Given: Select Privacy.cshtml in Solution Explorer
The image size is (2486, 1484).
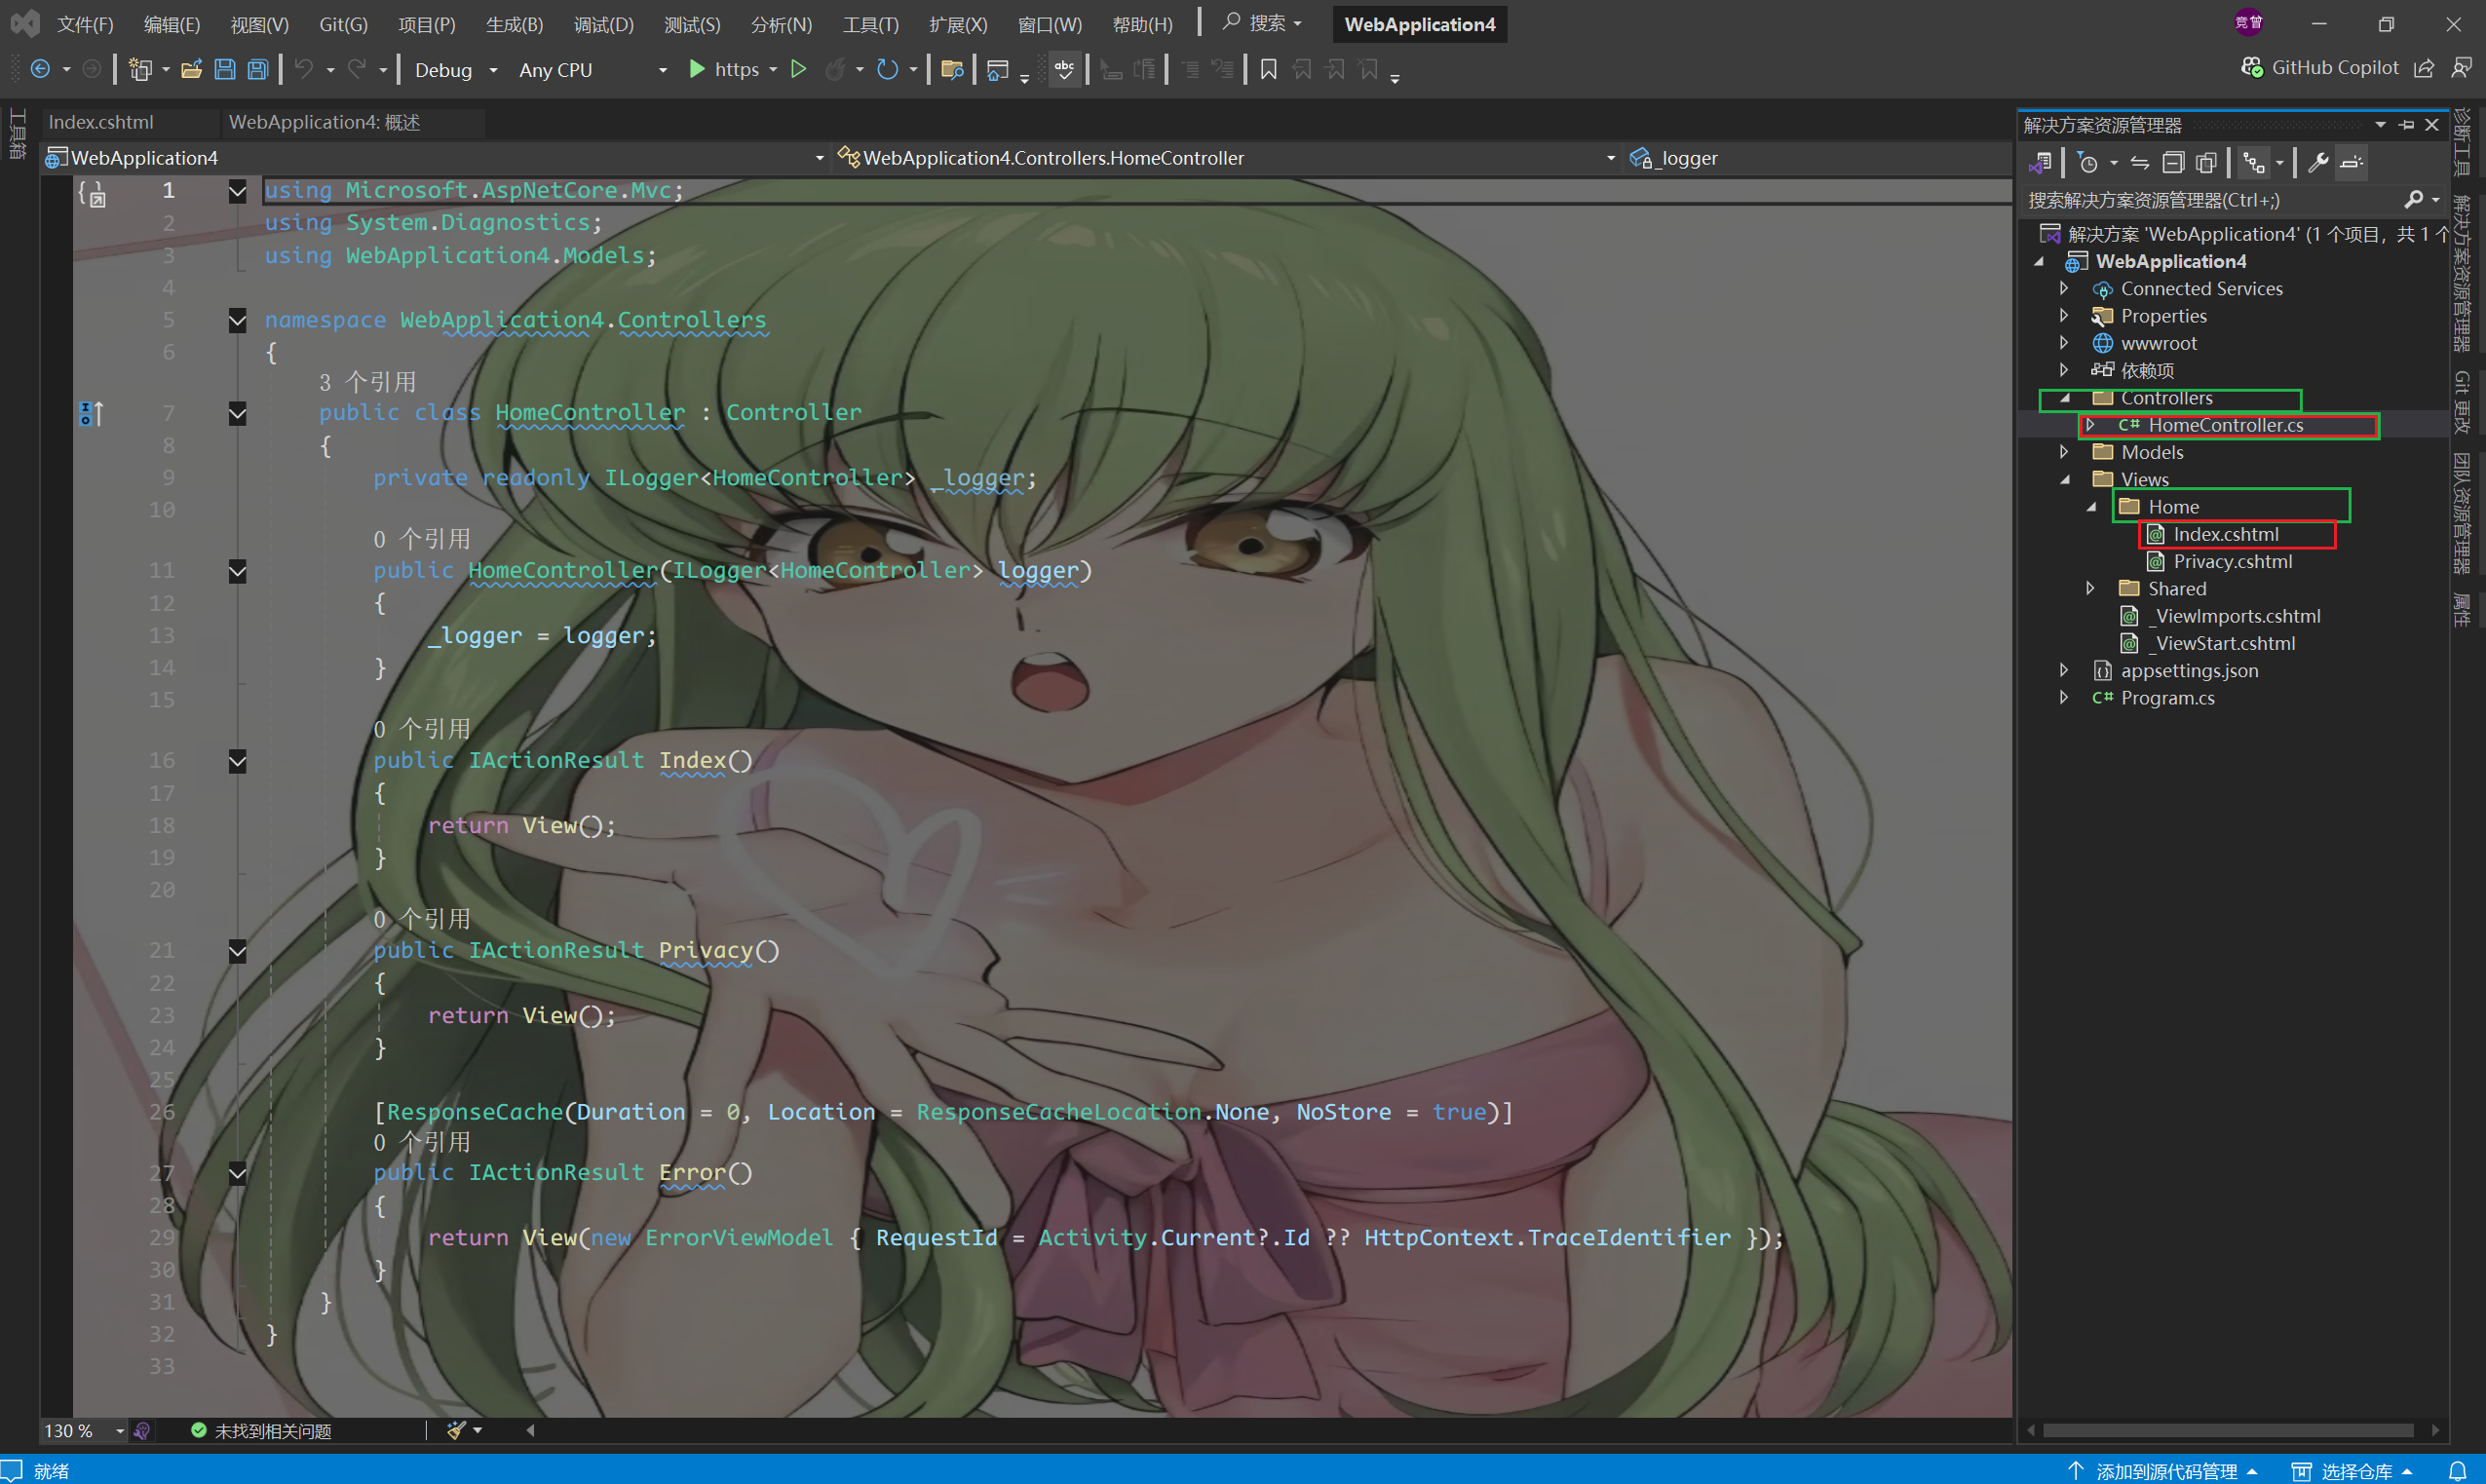Looking at the screenshot, I should [x=2232, y=562].
